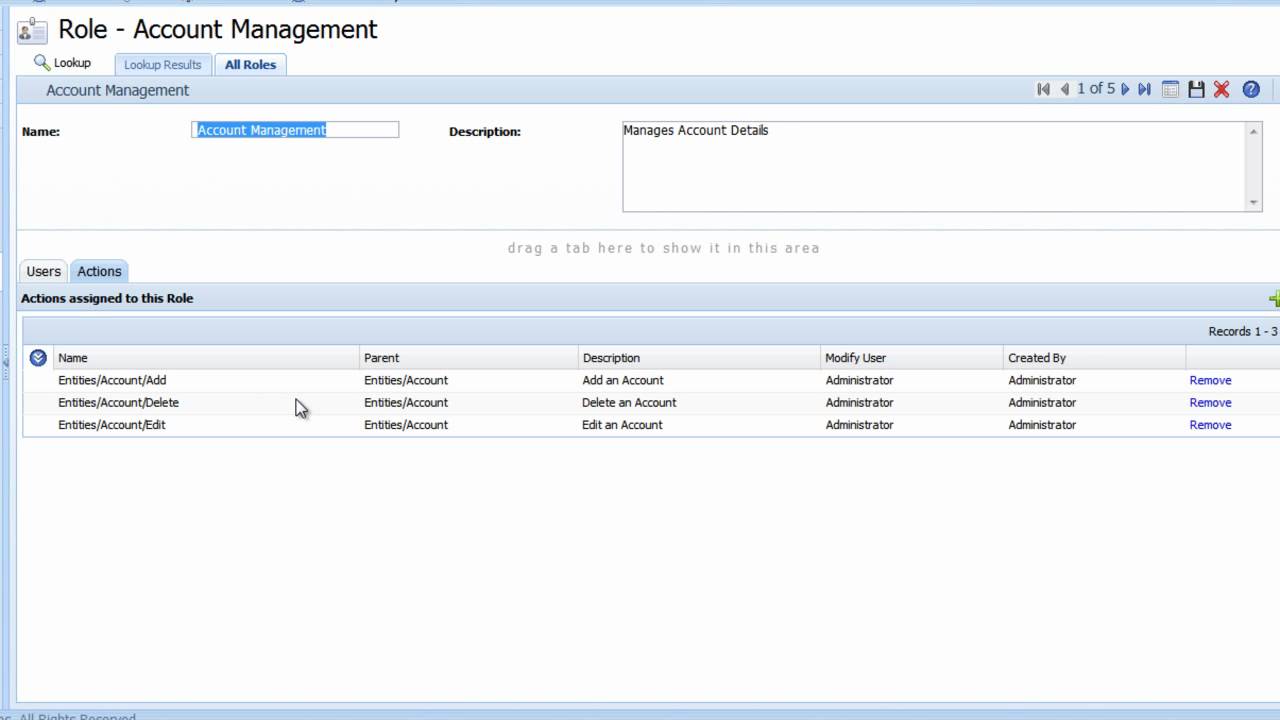The image size is (1280, 720).
Task: Click the Name input field
Action: 295,130
